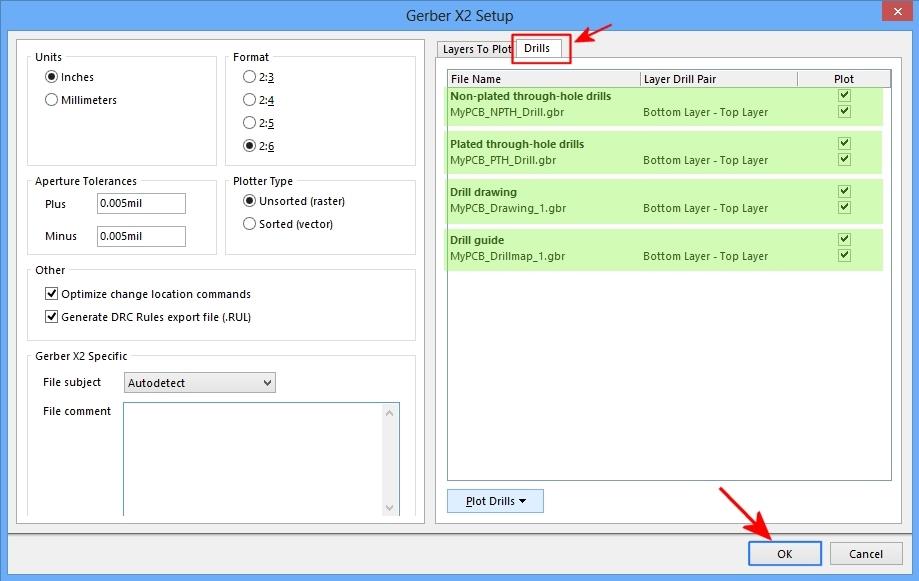Image resolution: width=919 pixels, height=581 pixels.
Task: Open the Plot Drills dropdown menu
Action: (x=494, y=501)
